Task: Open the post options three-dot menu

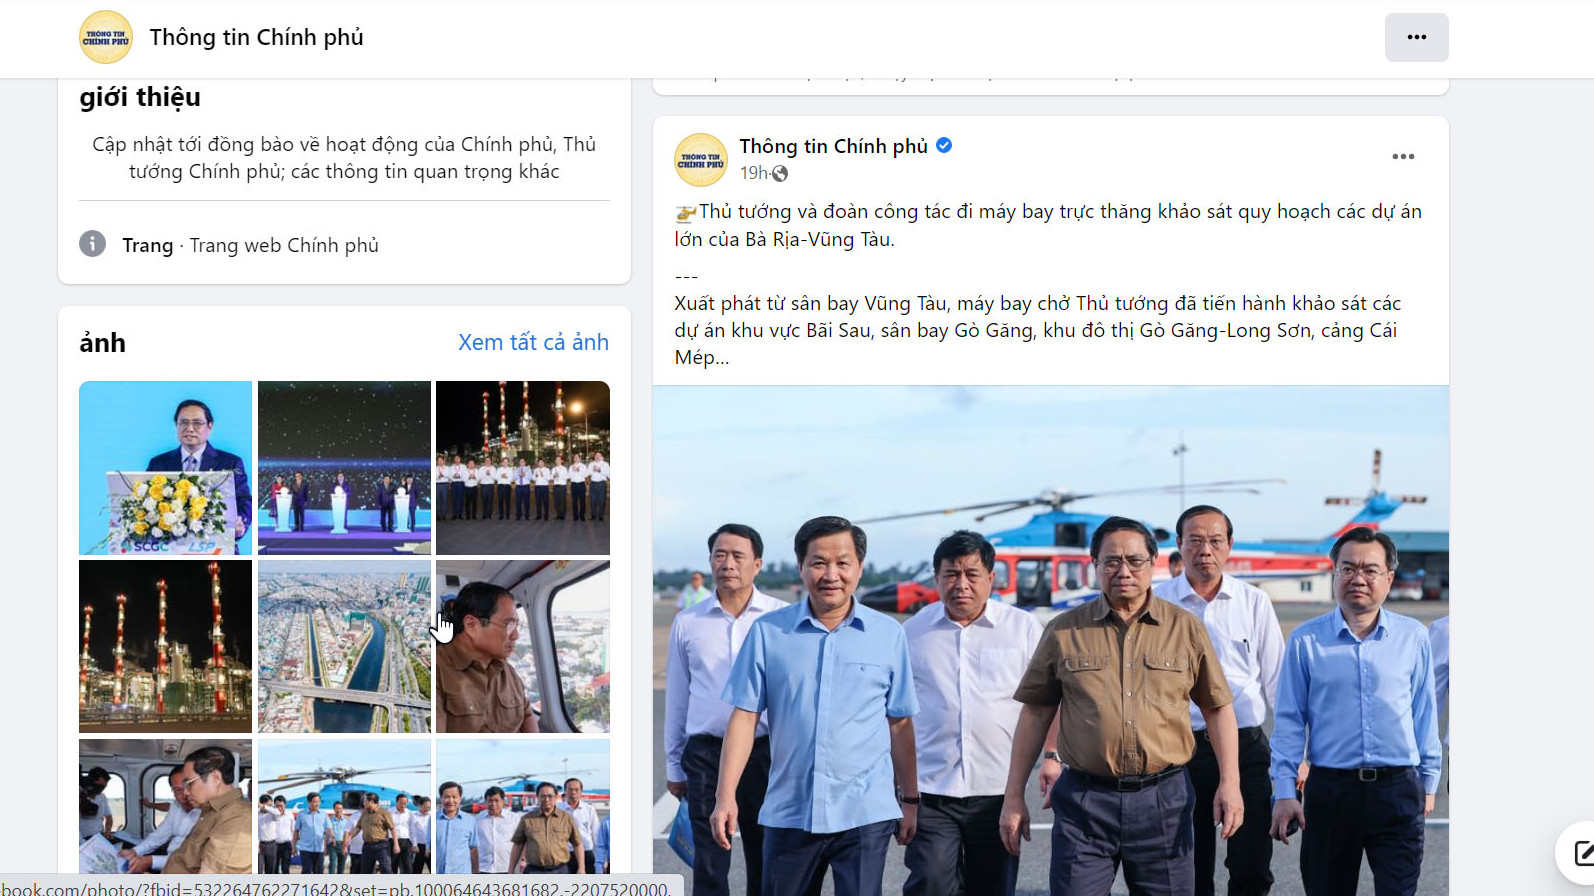Action: 1403,157
